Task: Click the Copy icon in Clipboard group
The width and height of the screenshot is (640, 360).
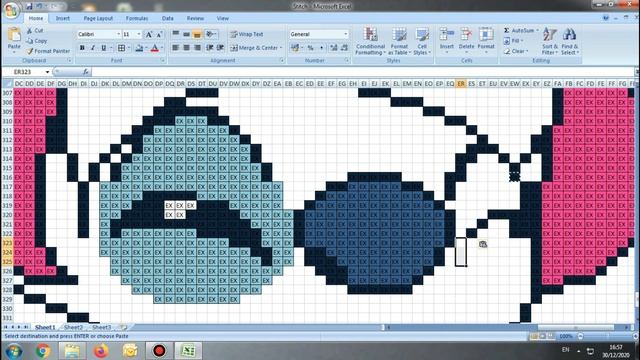Action: coord(29,41)
